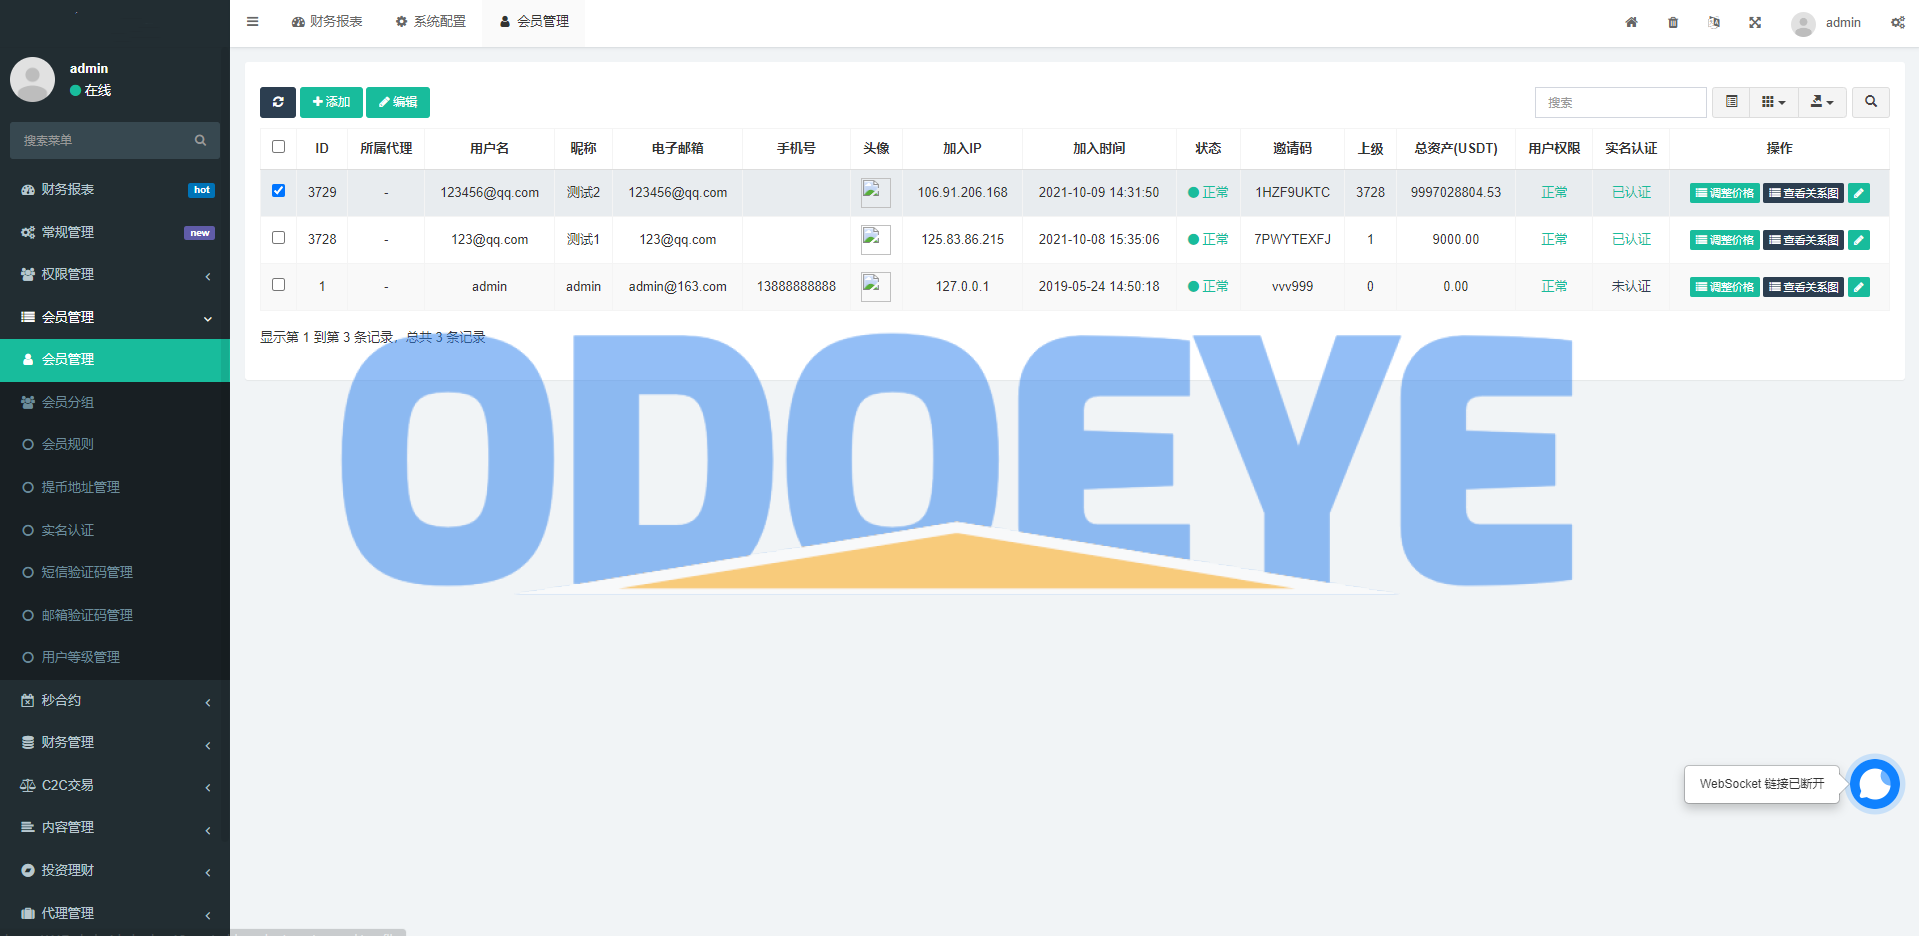Expand the 投资理财 sidebar menu
Screen dimensions: 1919x936
115,871
